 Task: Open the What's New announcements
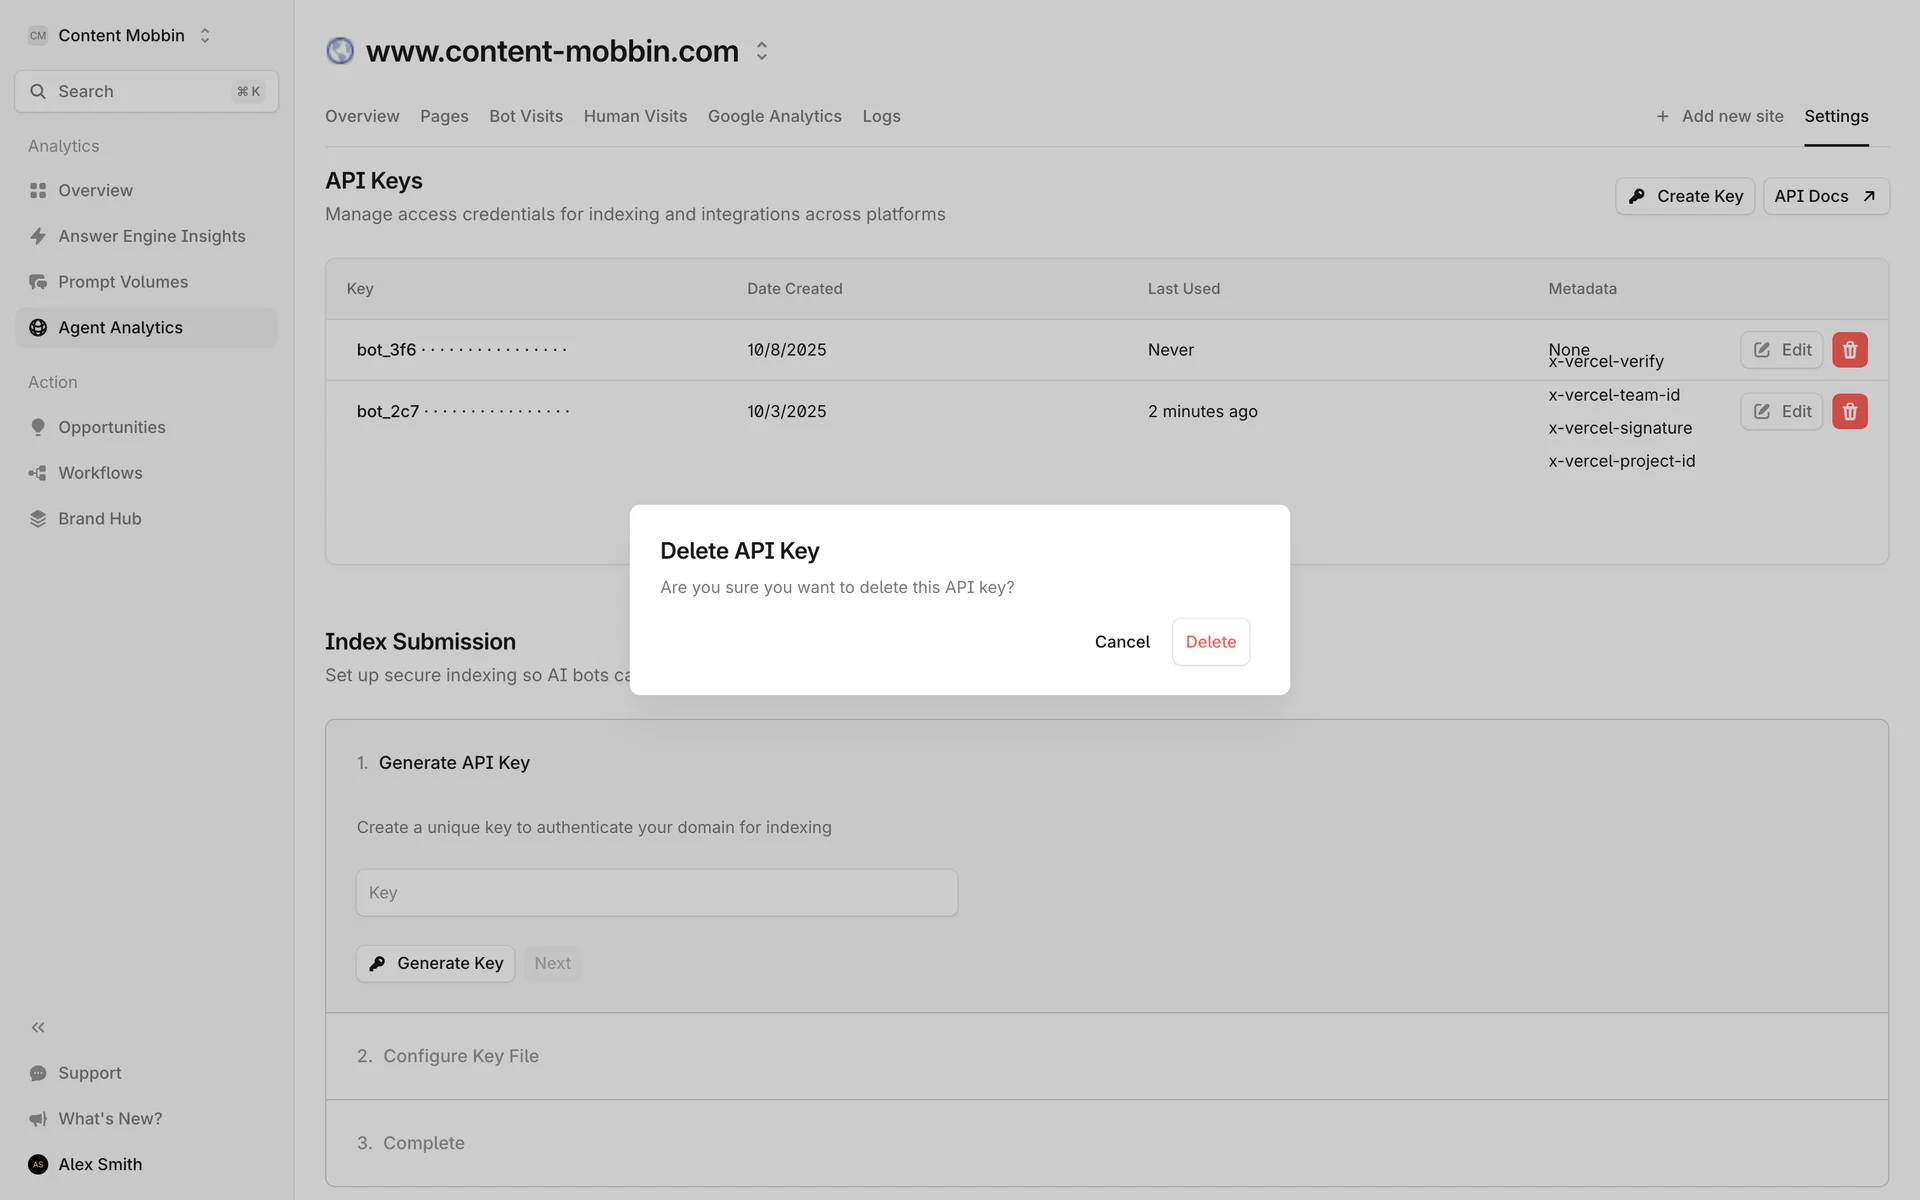(x=109, y=1118)
